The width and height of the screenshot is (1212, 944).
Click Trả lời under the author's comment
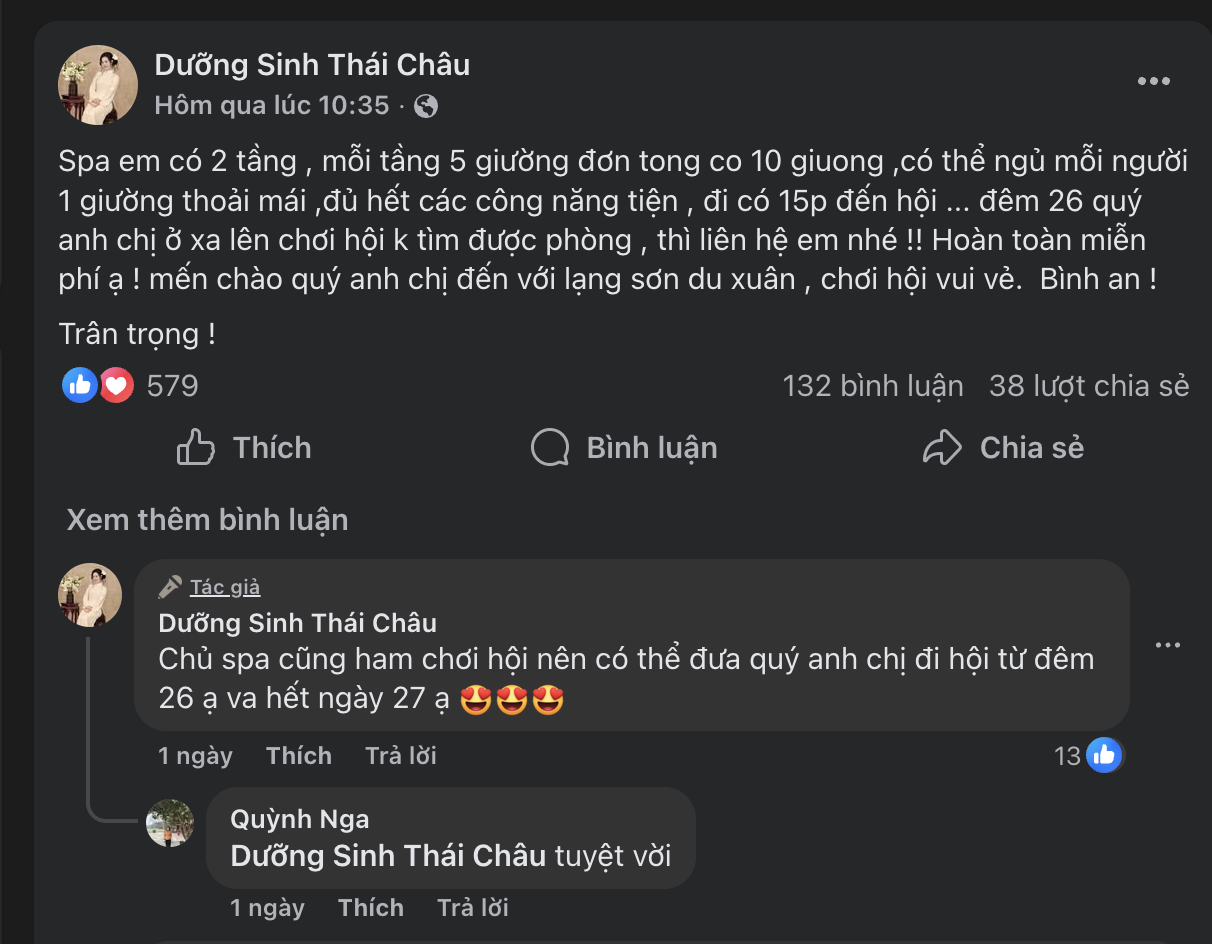pyautogui.click(x=400, y=756)
